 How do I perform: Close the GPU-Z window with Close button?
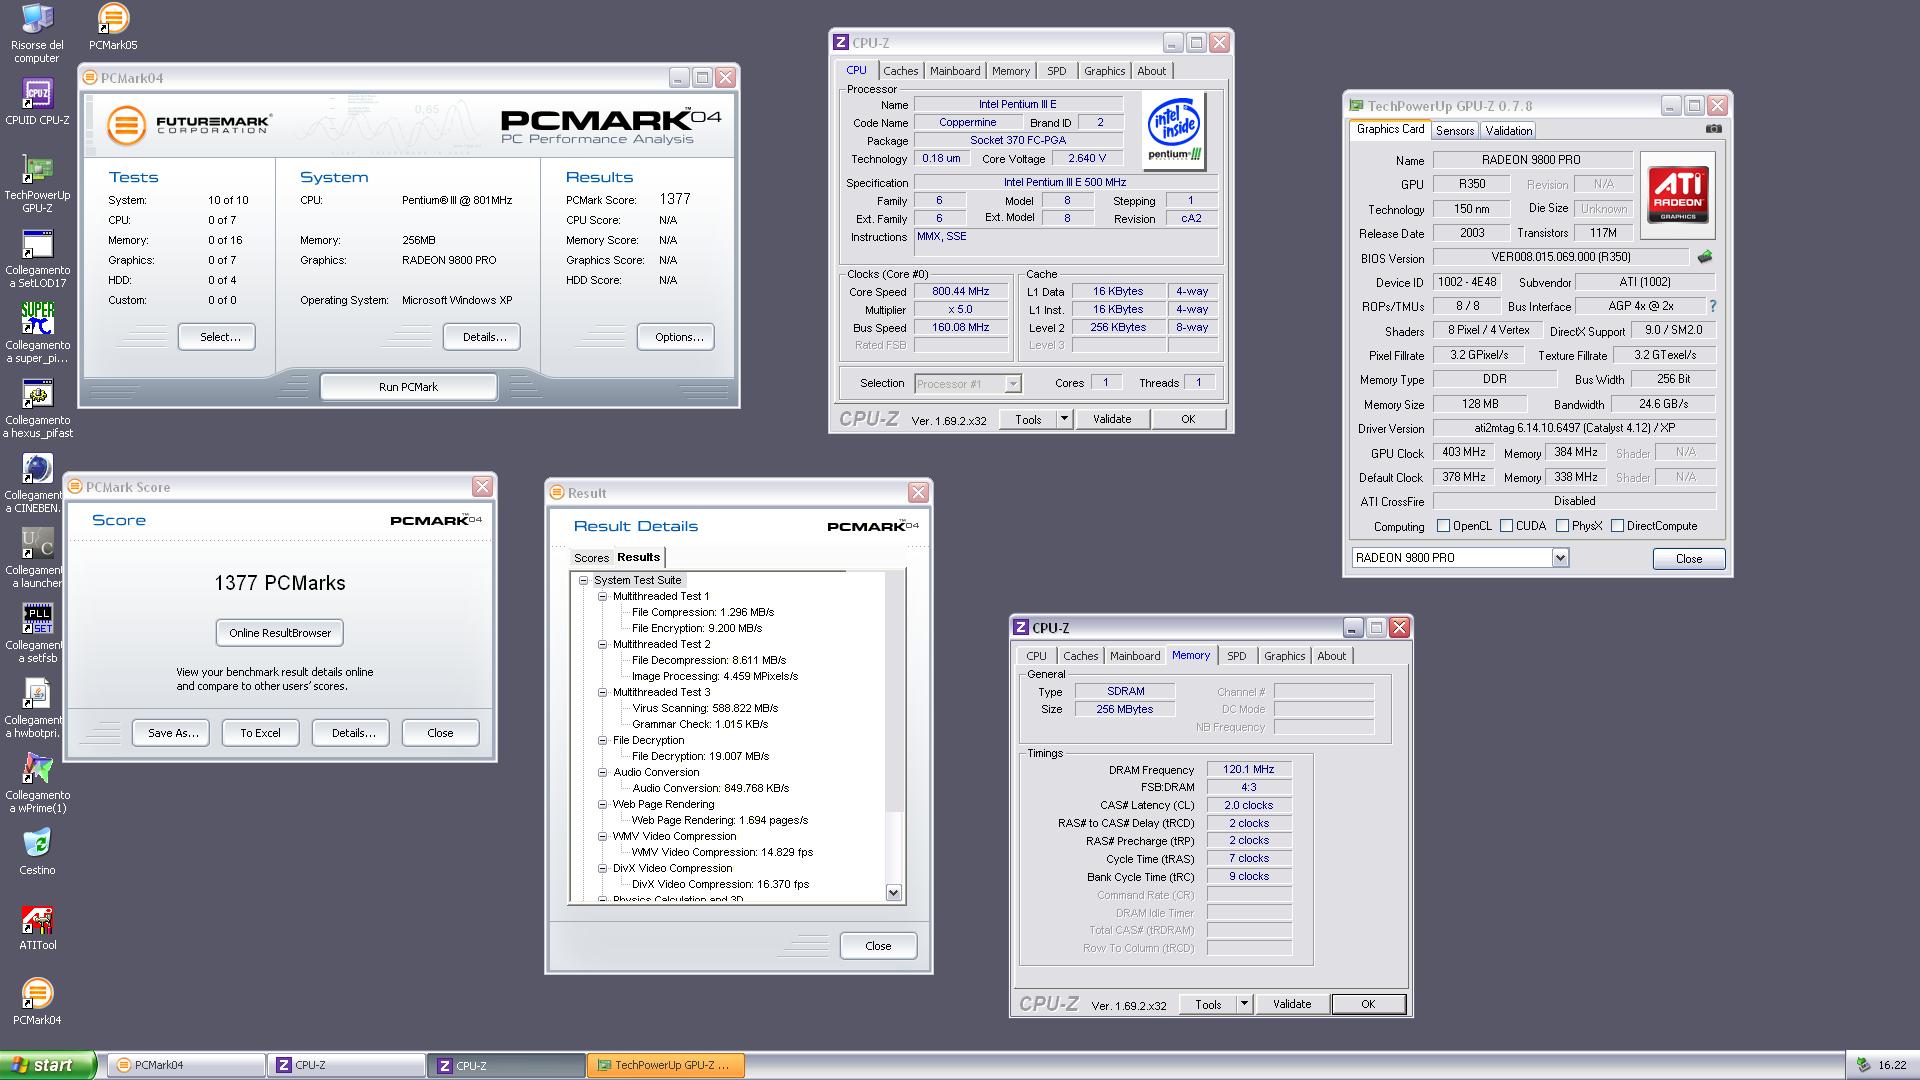coord(1688,559)
